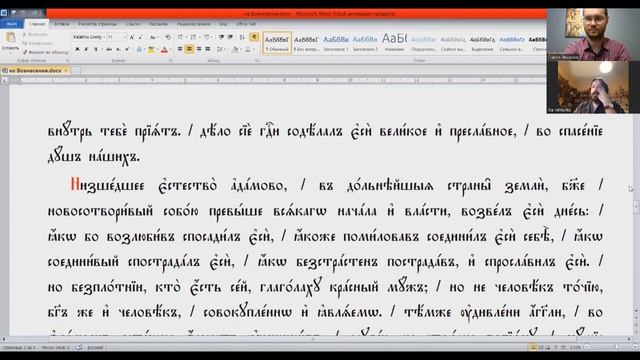Click the Clear Formatting eraser icon
The image size is (640, 360).
(168, 37)
